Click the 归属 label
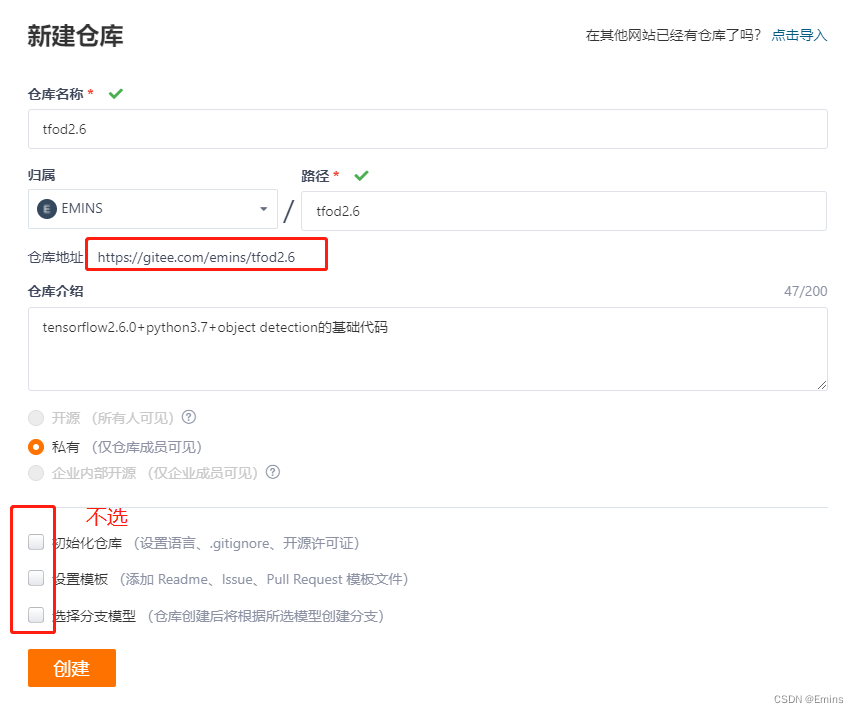 (42, 175)
